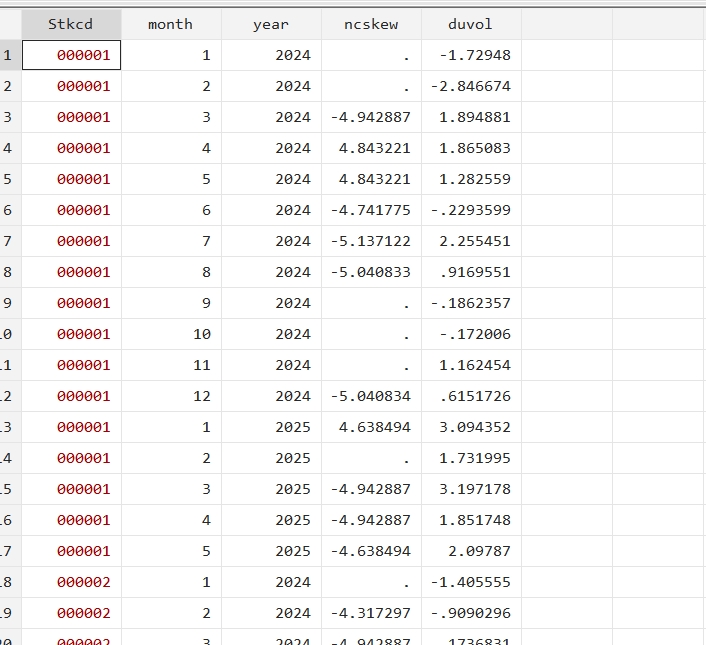Click ncskew -4.942887 in the 1.851748 row
The image size is (706, 645).
pos(371,520)
